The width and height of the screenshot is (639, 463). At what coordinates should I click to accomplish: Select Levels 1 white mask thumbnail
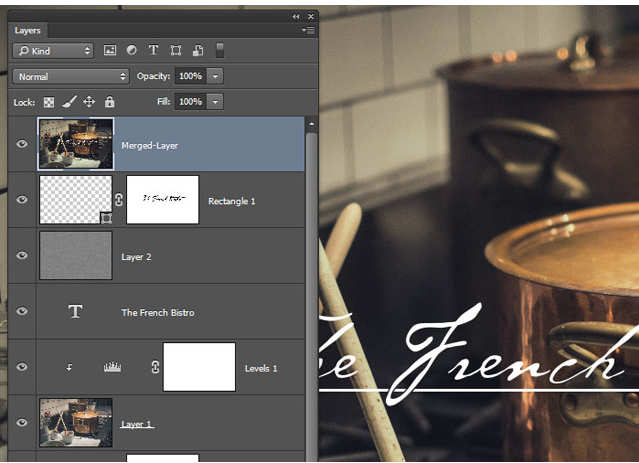click(199, 367)
